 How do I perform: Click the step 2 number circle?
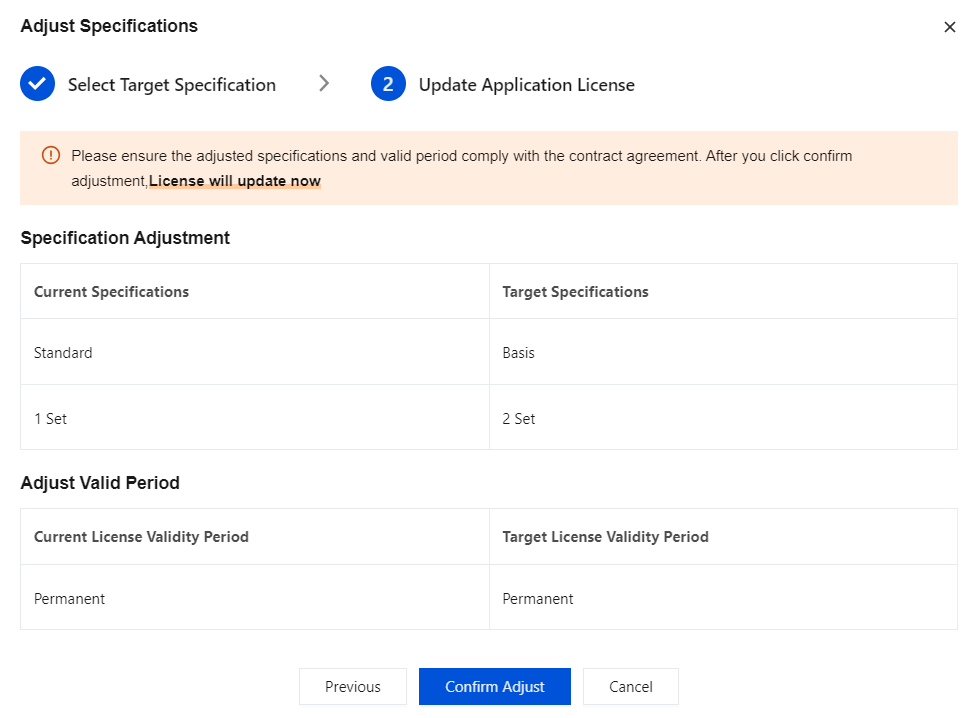coord(388,85)
